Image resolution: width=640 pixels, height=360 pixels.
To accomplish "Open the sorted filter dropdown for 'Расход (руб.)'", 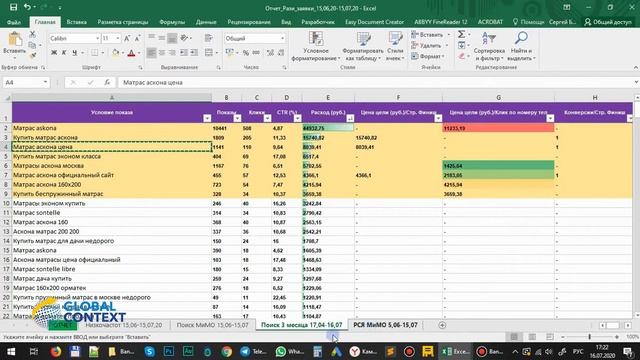I will 350,118.
